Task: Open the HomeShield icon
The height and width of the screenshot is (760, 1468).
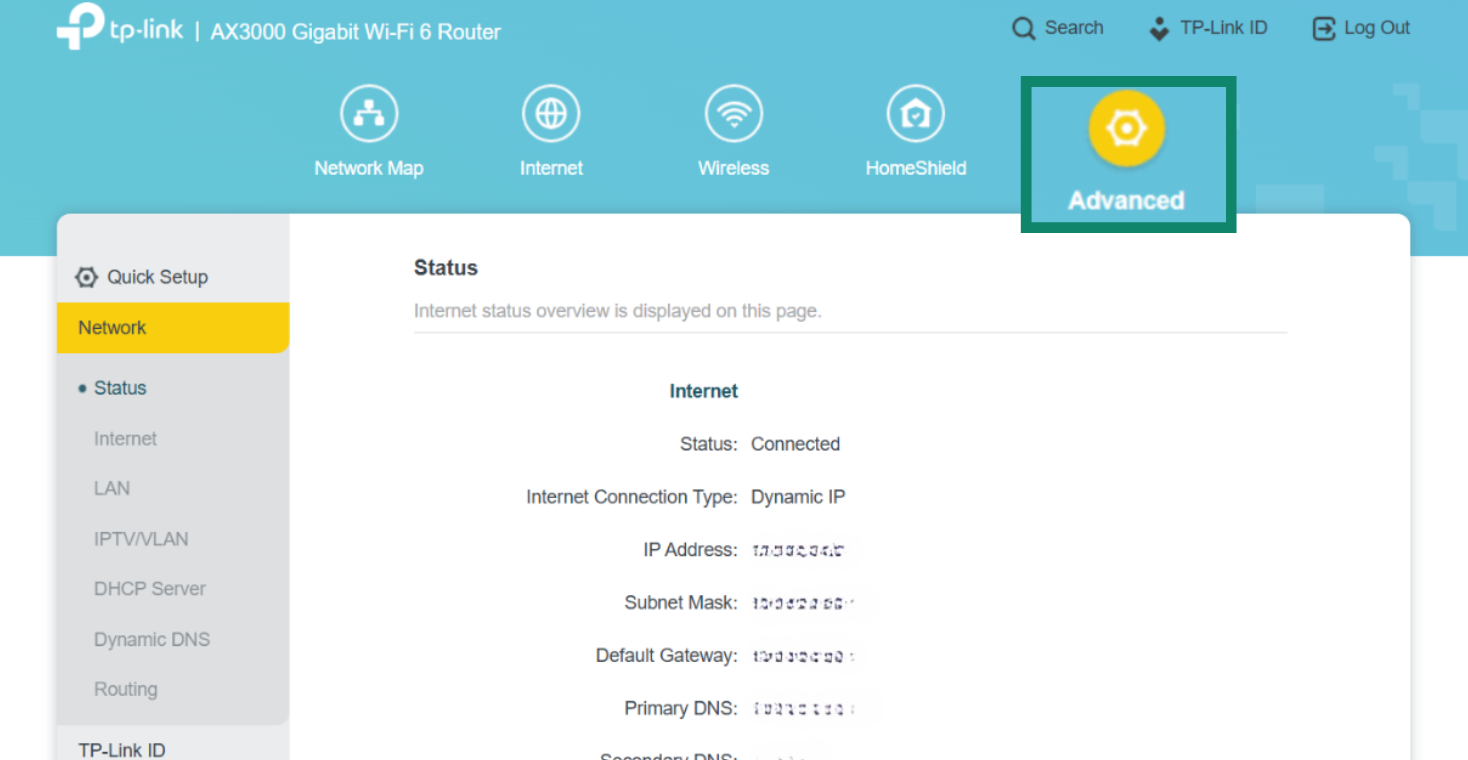Action: [x=915, y=114]
